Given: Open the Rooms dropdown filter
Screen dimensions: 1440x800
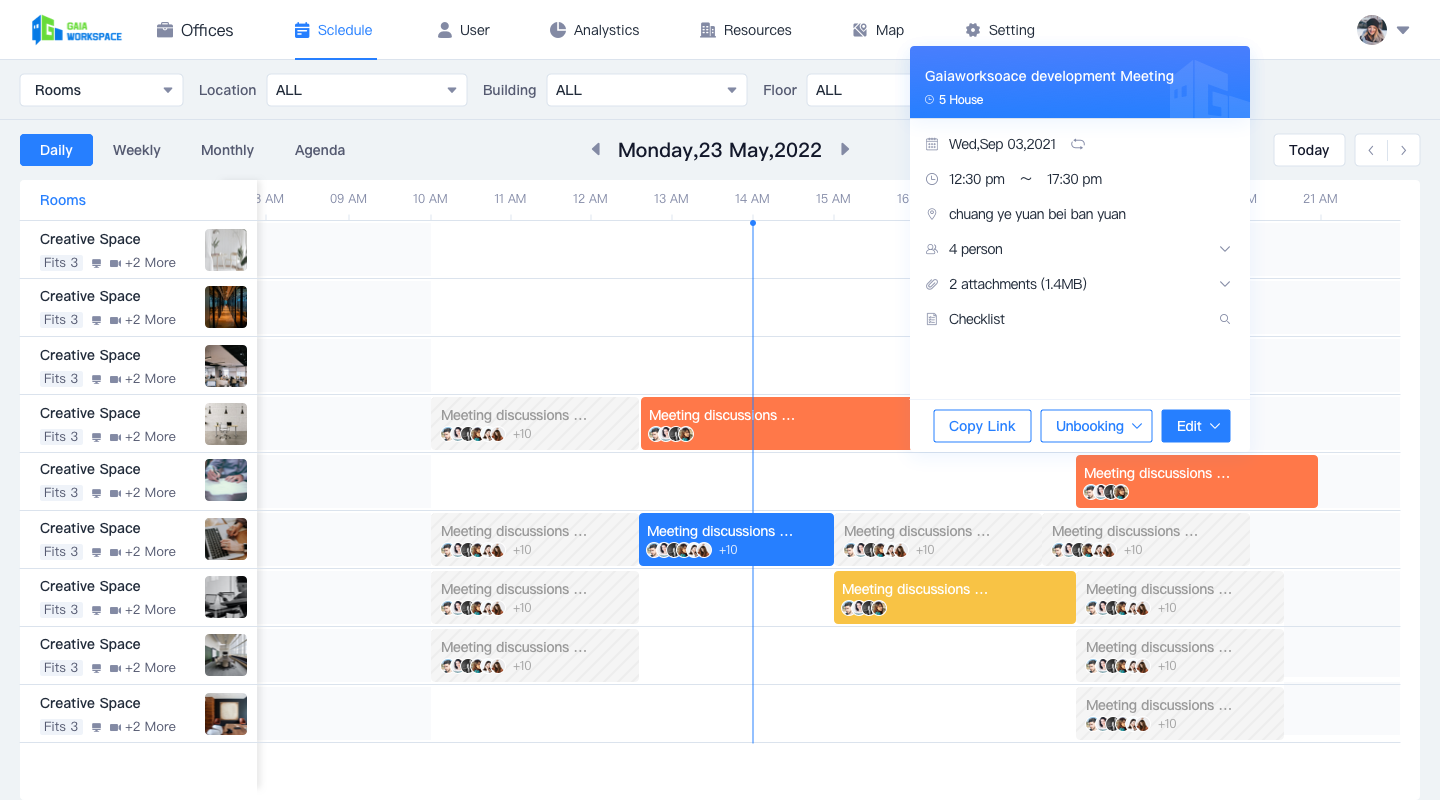Looking at the screenshot, I should point(101,90).
